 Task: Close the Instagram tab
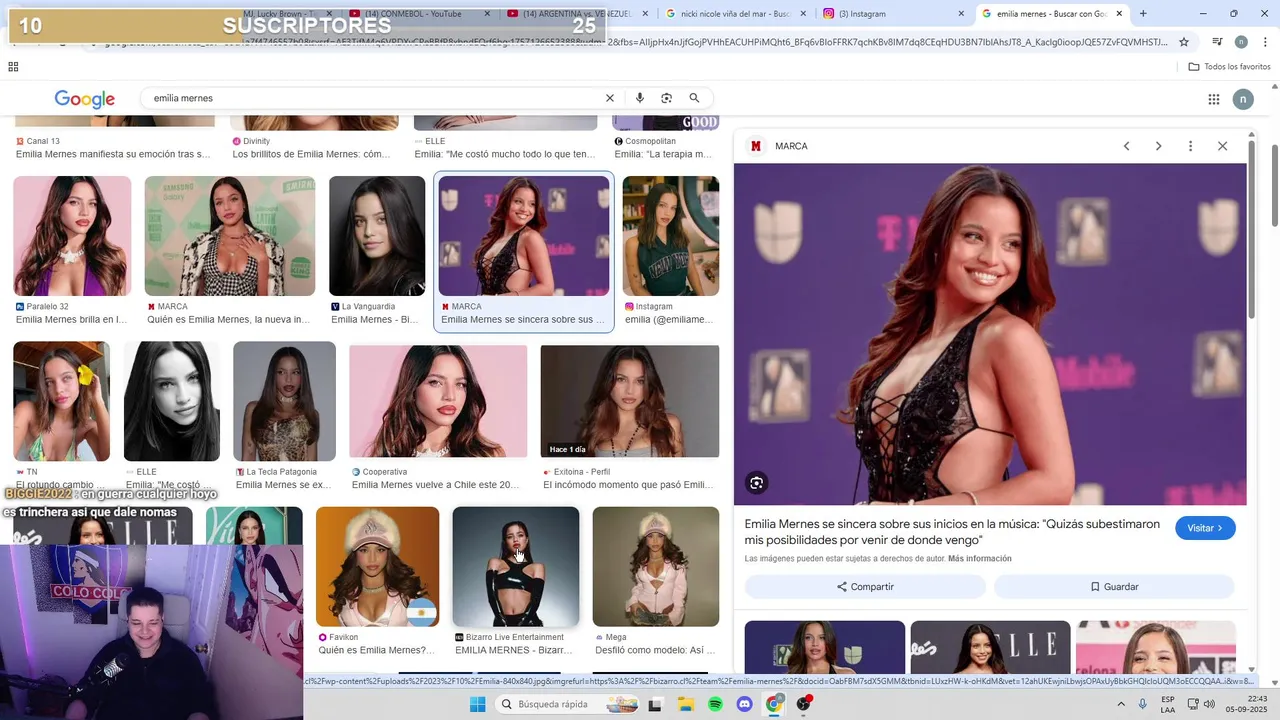(961, 14)
